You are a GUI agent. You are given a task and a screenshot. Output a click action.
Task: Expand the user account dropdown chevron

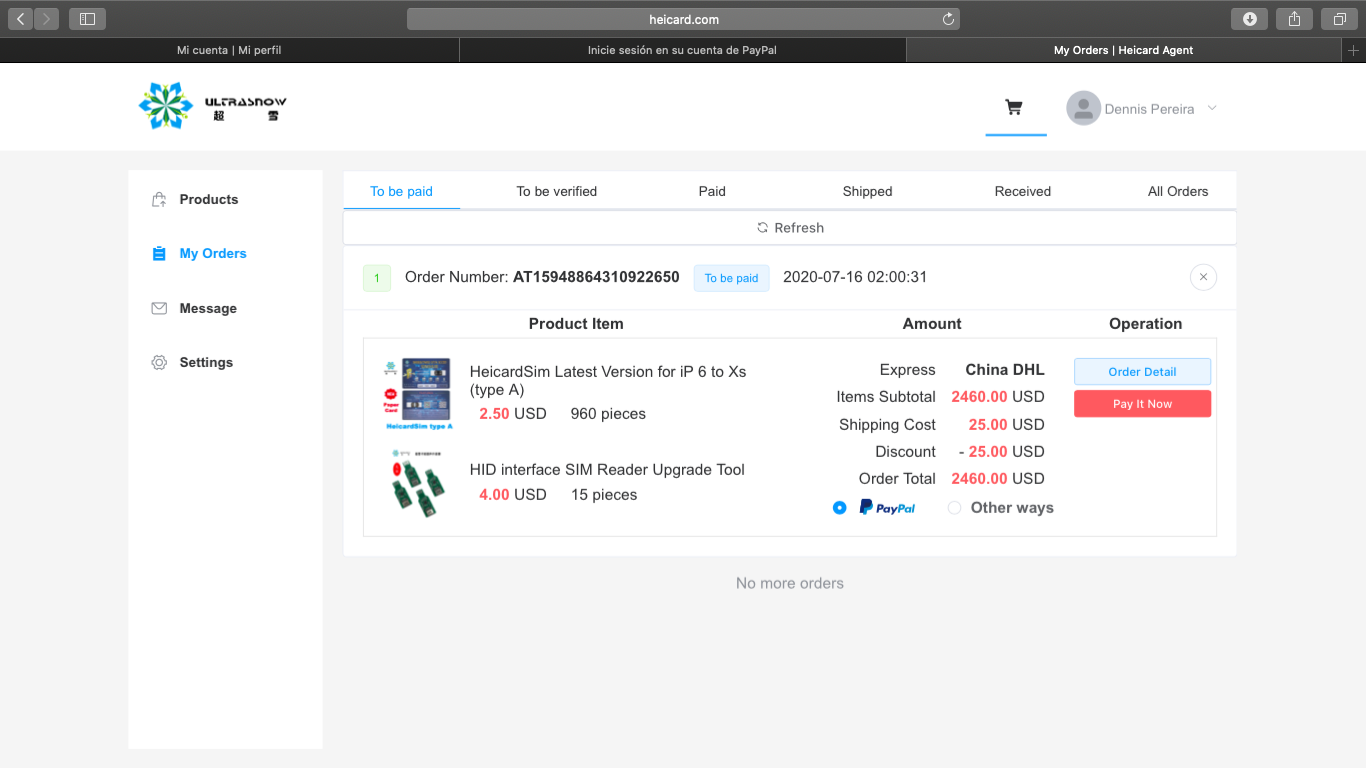[1212, 108]
